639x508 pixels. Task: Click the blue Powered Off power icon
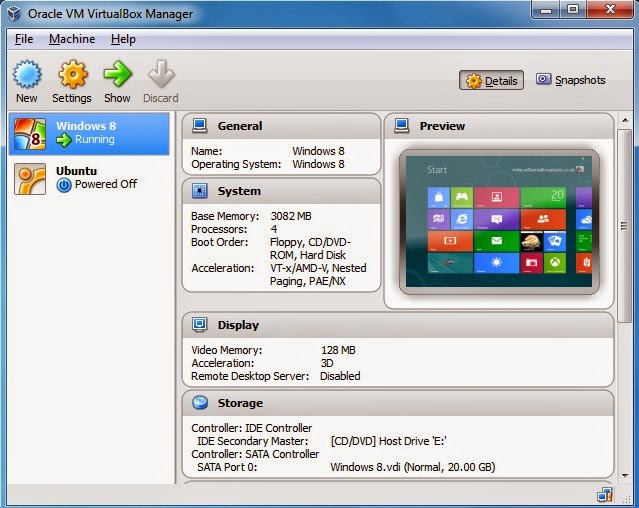coord(64,185)
